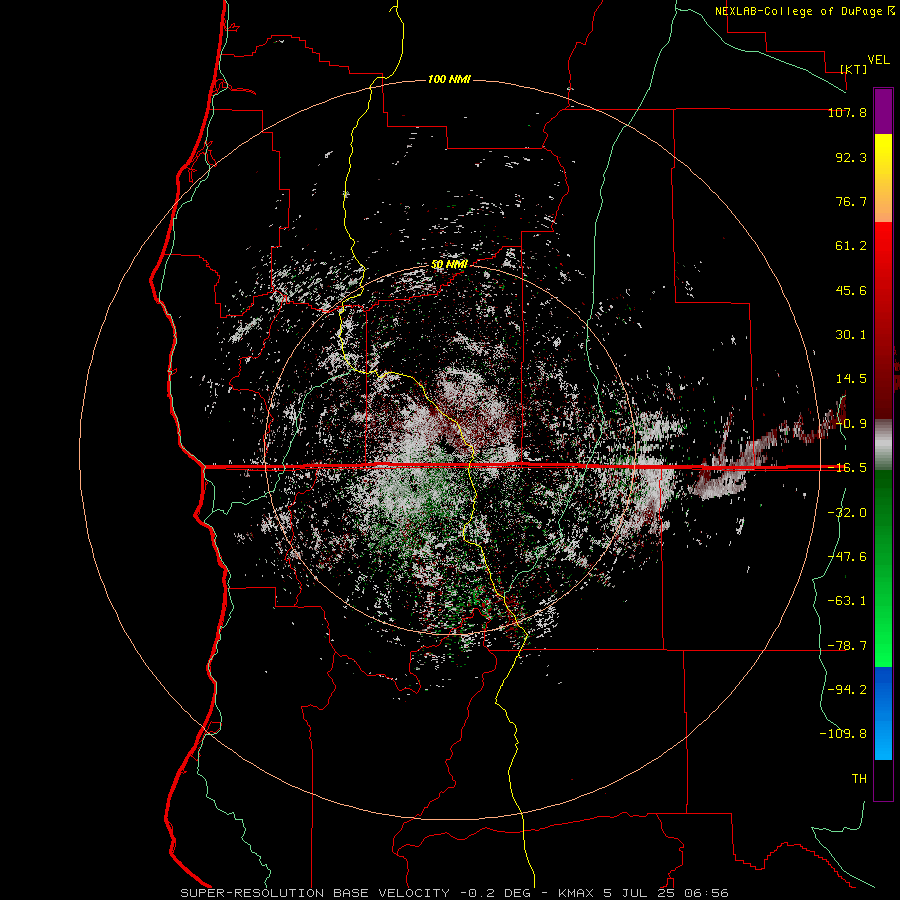Click the 14.5 legend value
The width and height of the screenshot is (900, 900).
851,379
